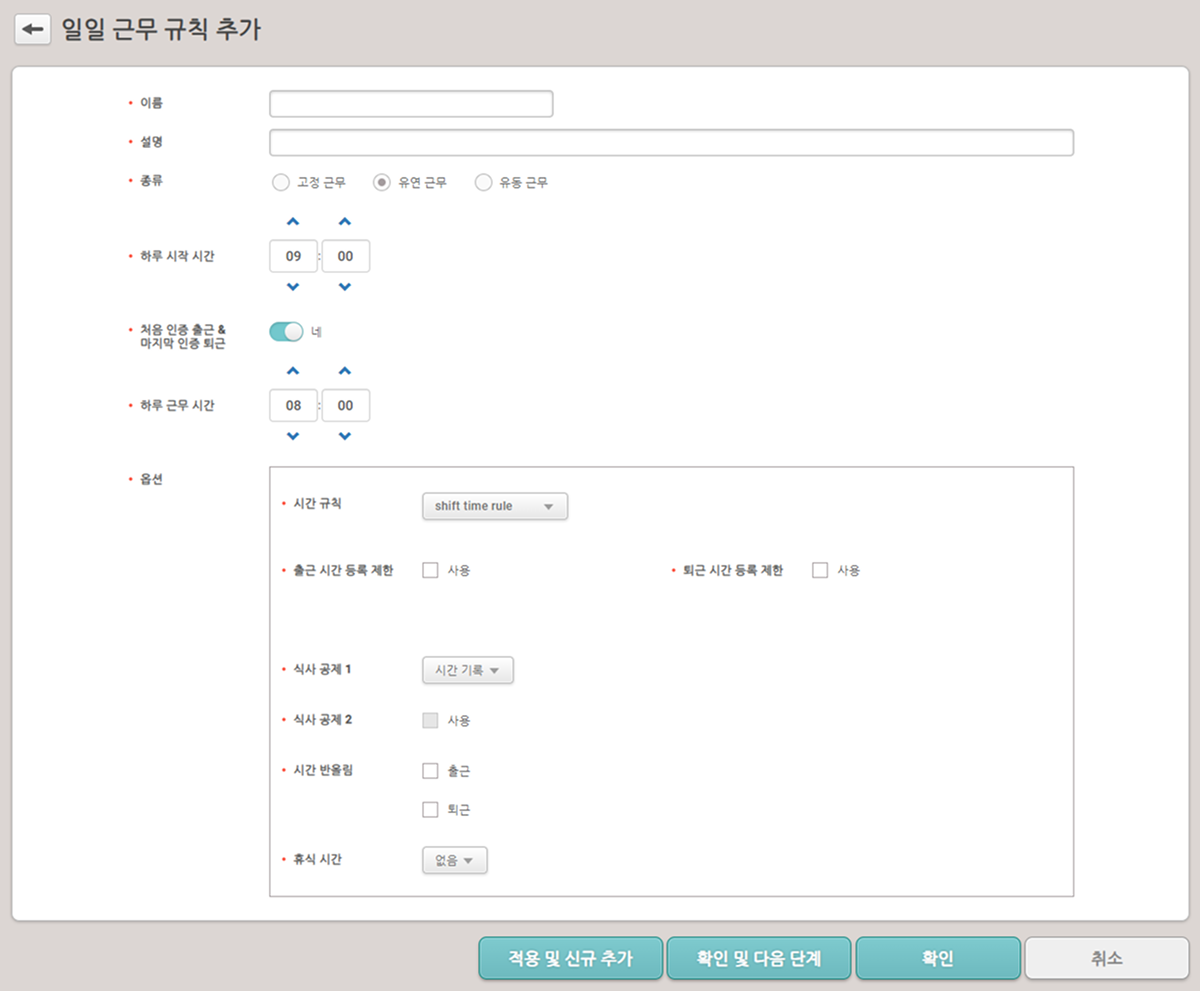
Task: Select the 고정 근무 radio button
Action: click(x=280, y=183)
